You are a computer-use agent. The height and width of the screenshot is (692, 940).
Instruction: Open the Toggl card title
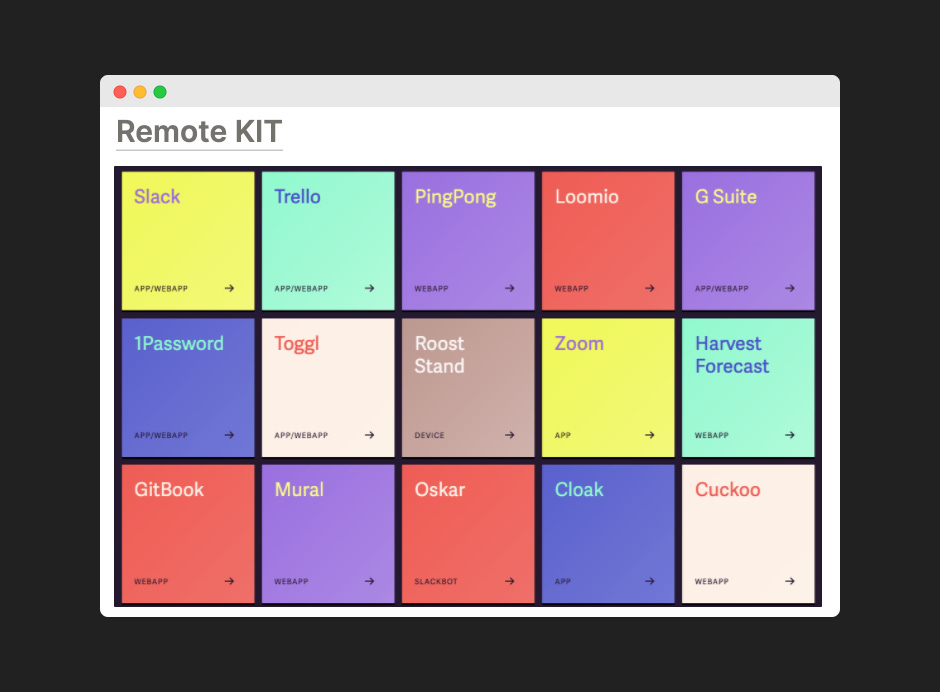(x=297, y=344)
